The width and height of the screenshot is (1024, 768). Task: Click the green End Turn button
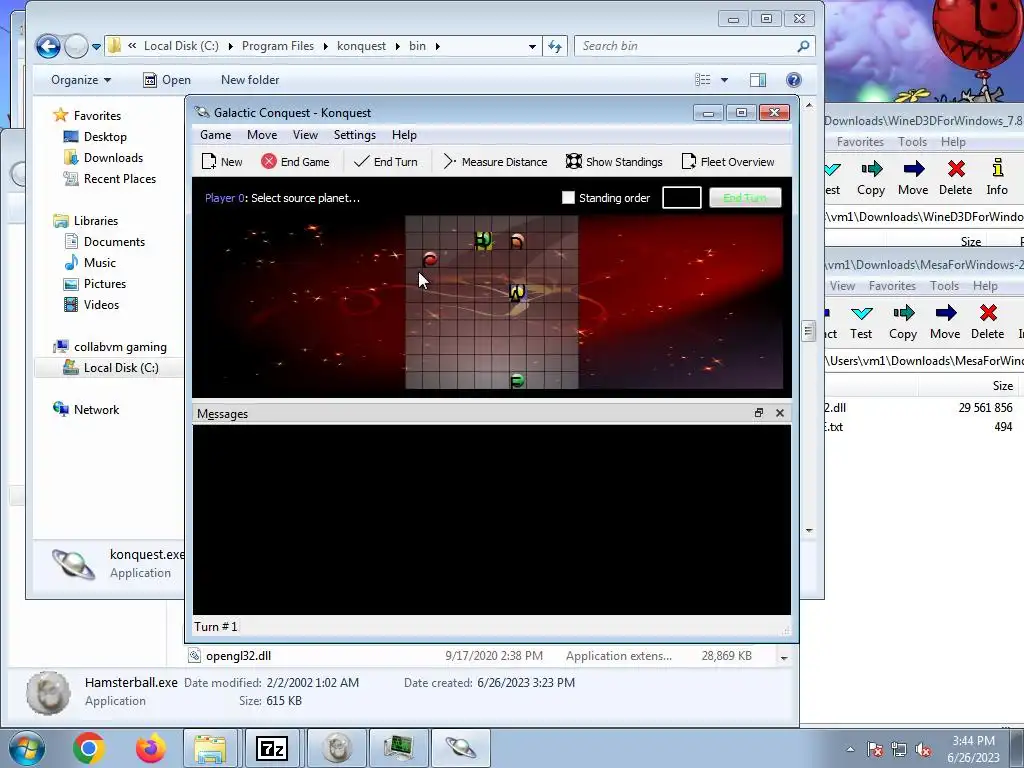tap(745, 197)
